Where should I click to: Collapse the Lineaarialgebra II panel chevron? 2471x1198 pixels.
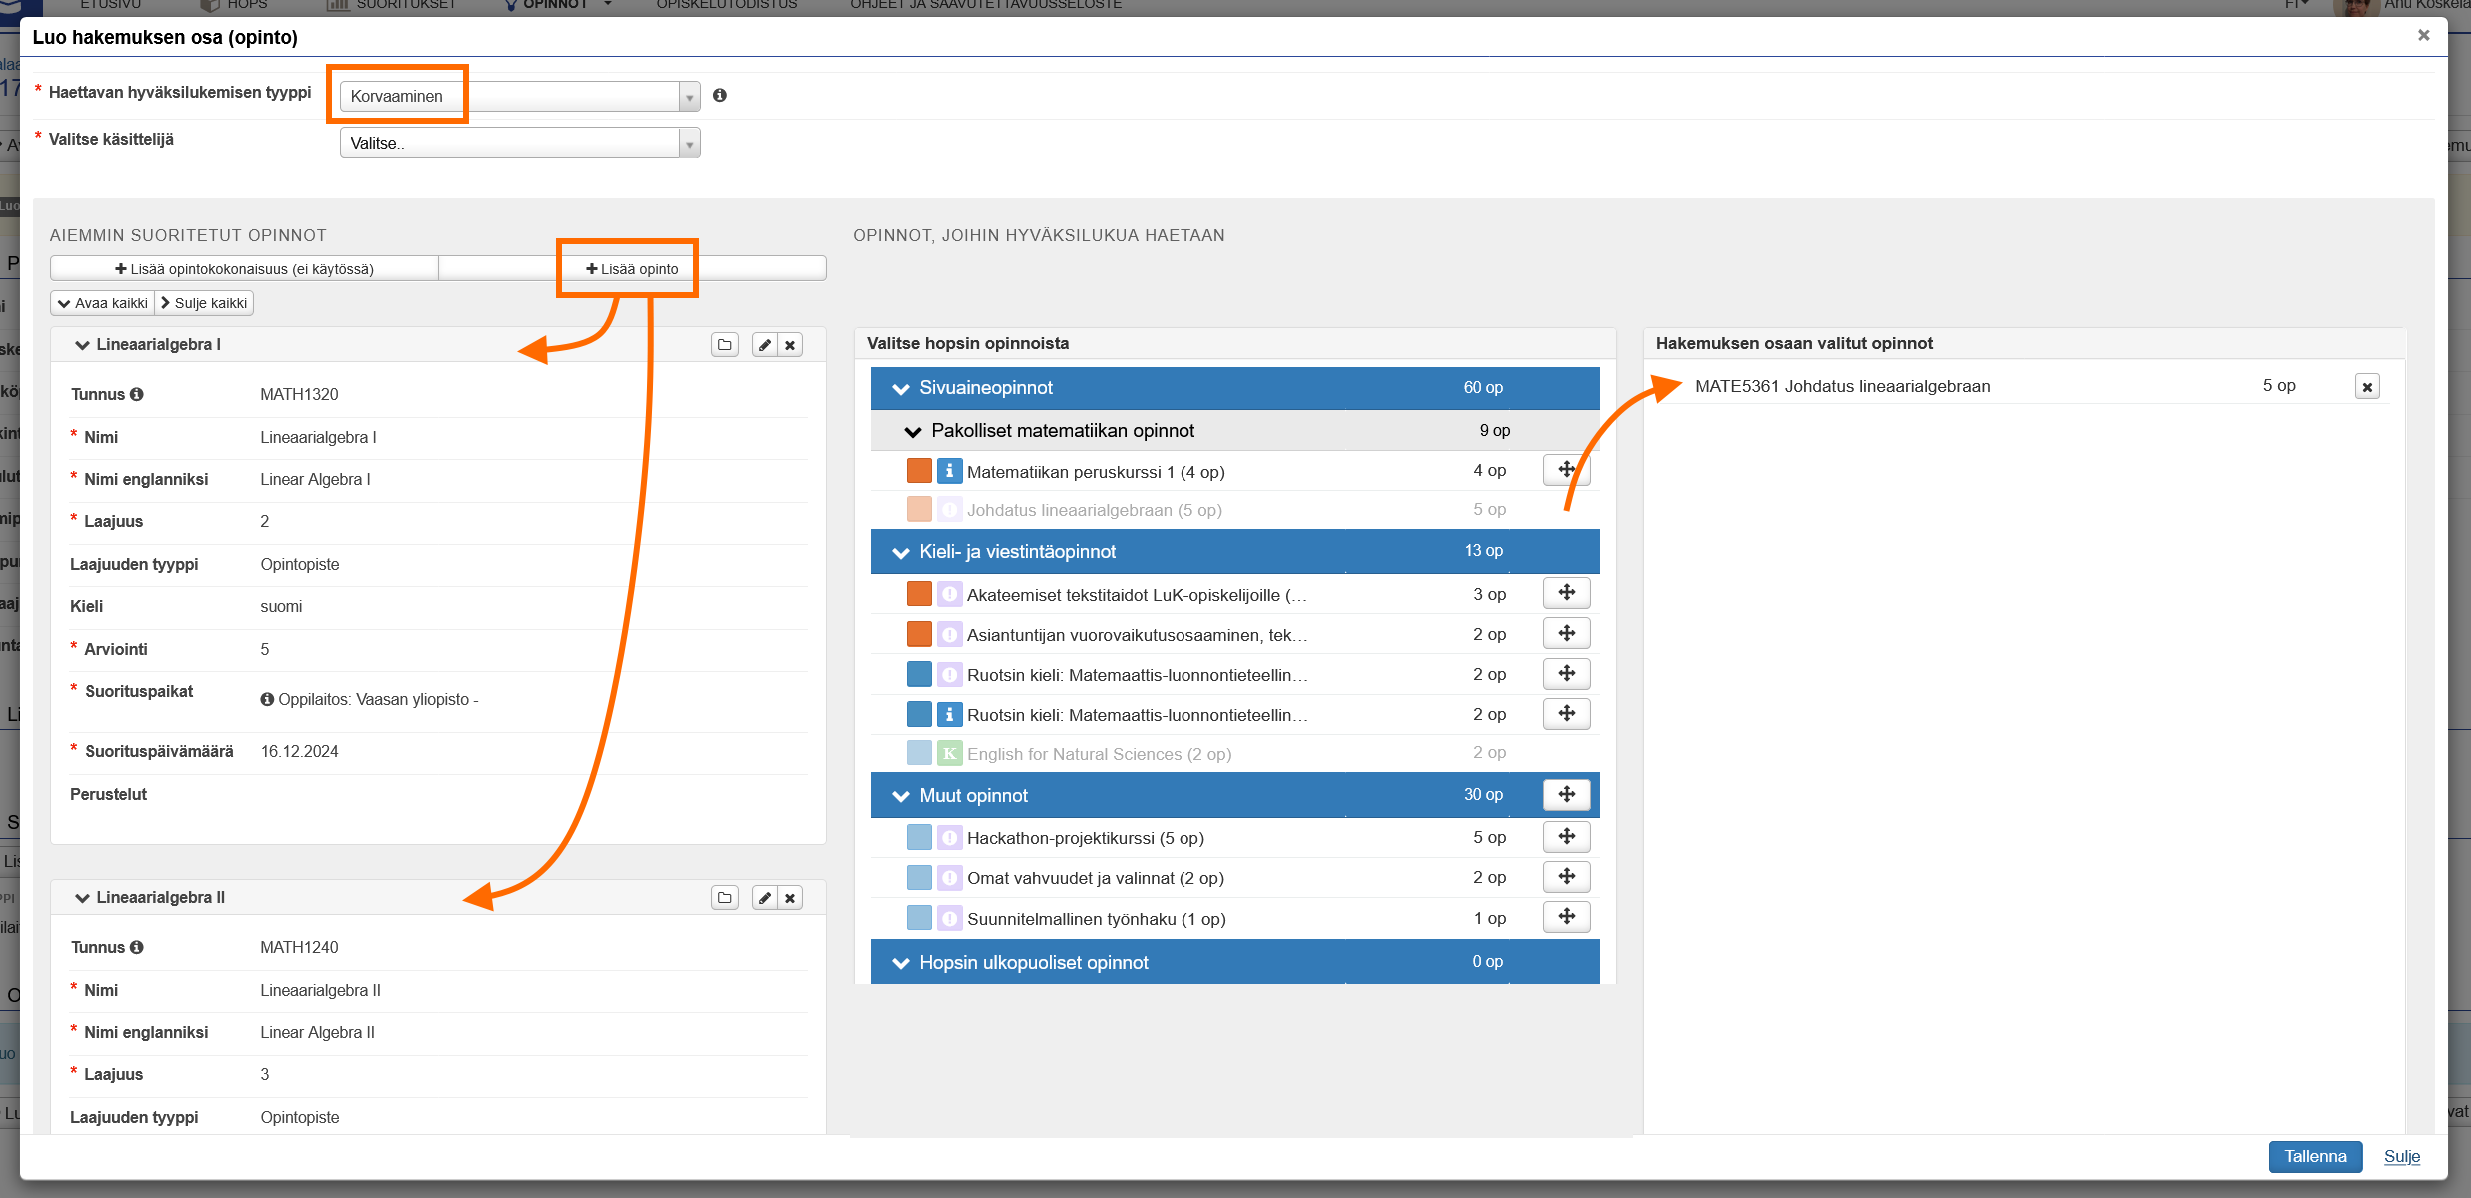[x=82, y=898]
